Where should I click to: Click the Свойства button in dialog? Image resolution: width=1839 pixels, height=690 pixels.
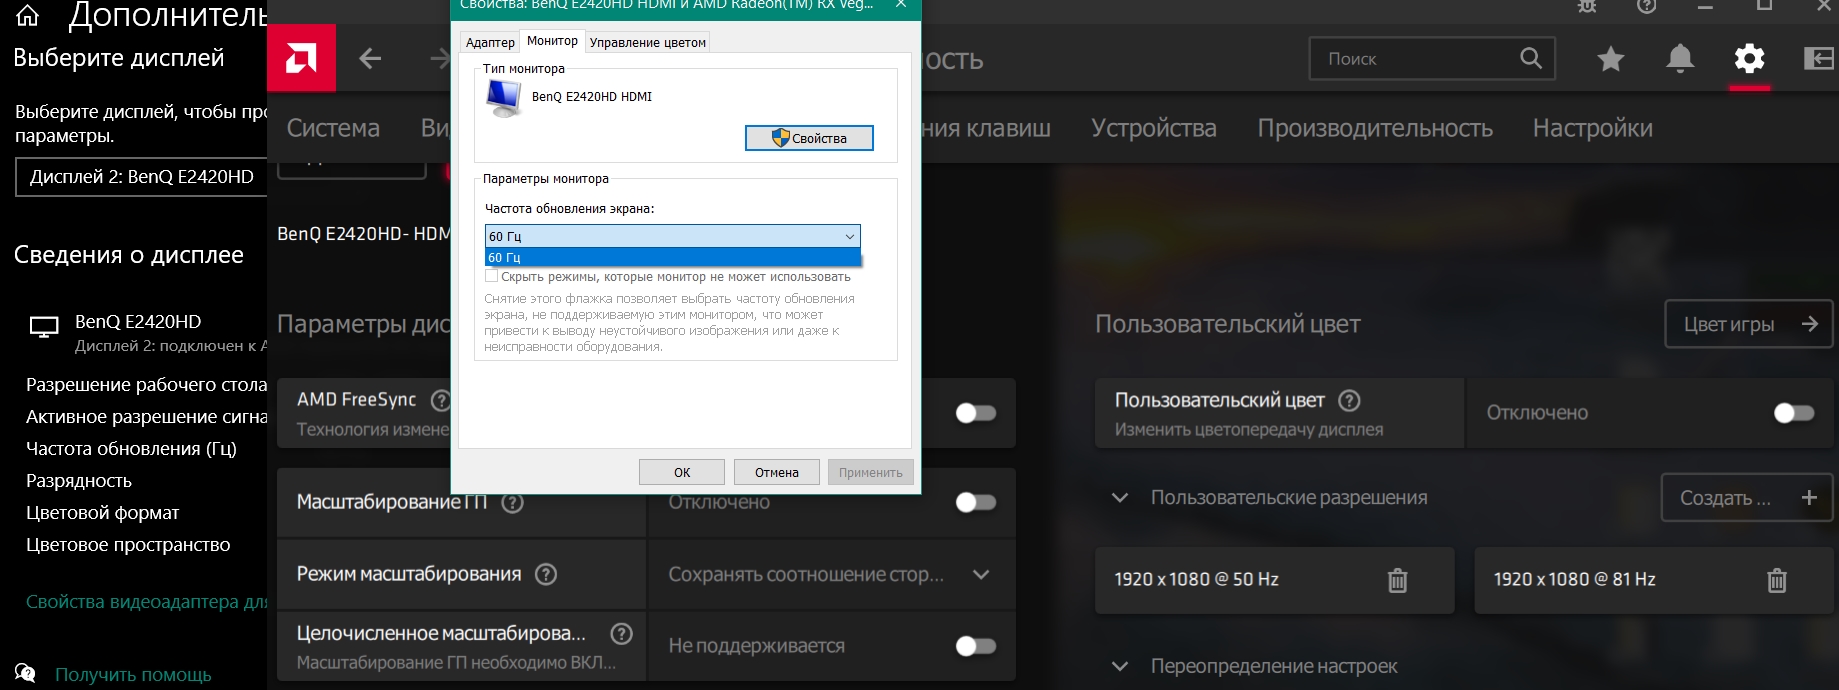coord(809,138)
